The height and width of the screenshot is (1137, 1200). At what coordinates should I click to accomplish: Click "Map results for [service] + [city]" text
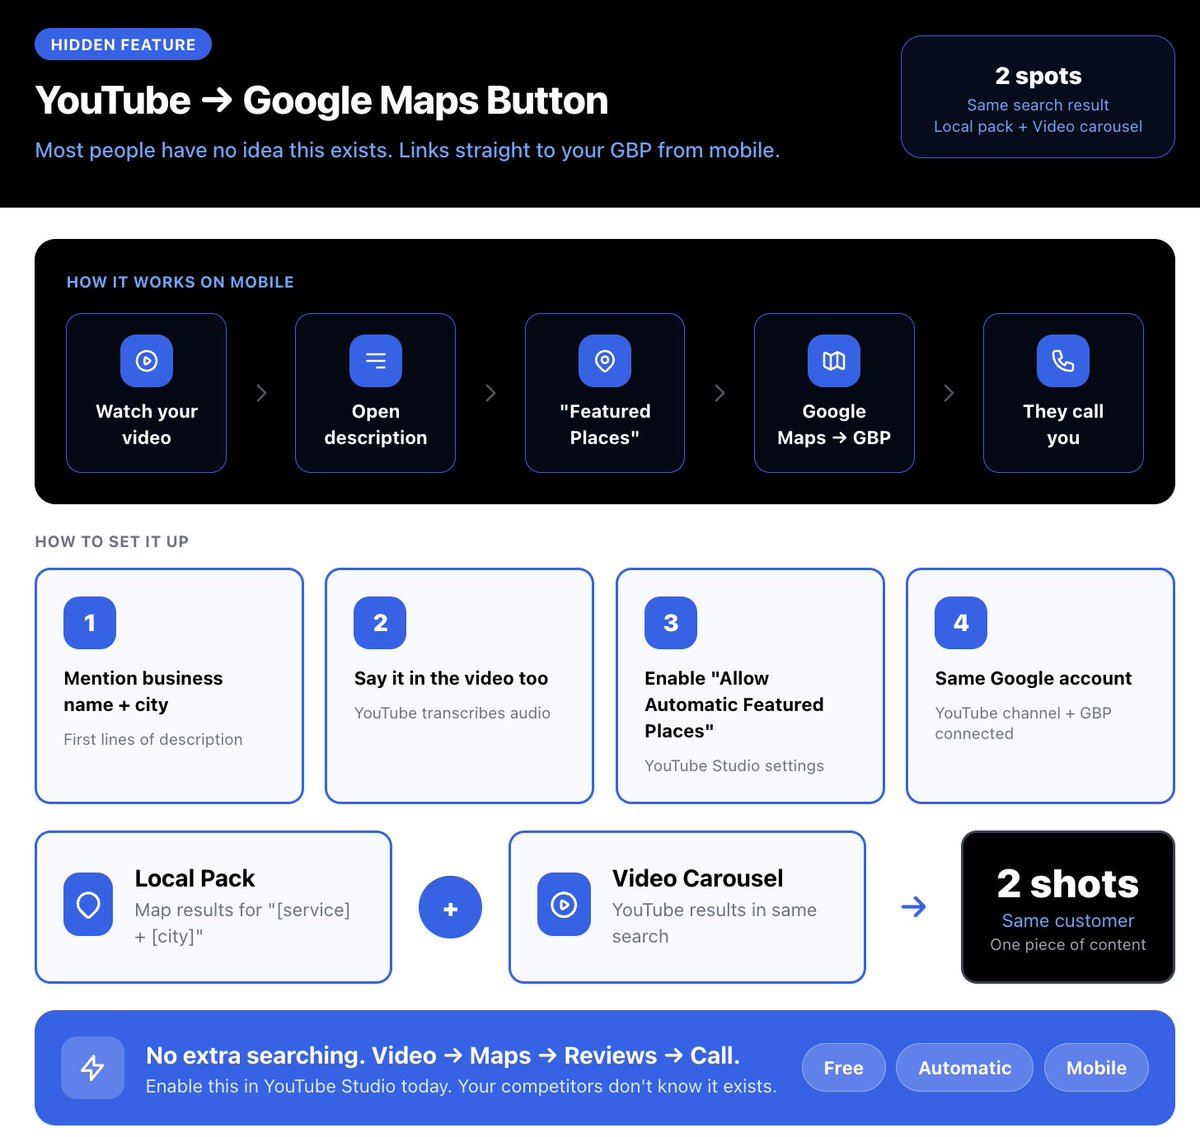pos(243,923)
